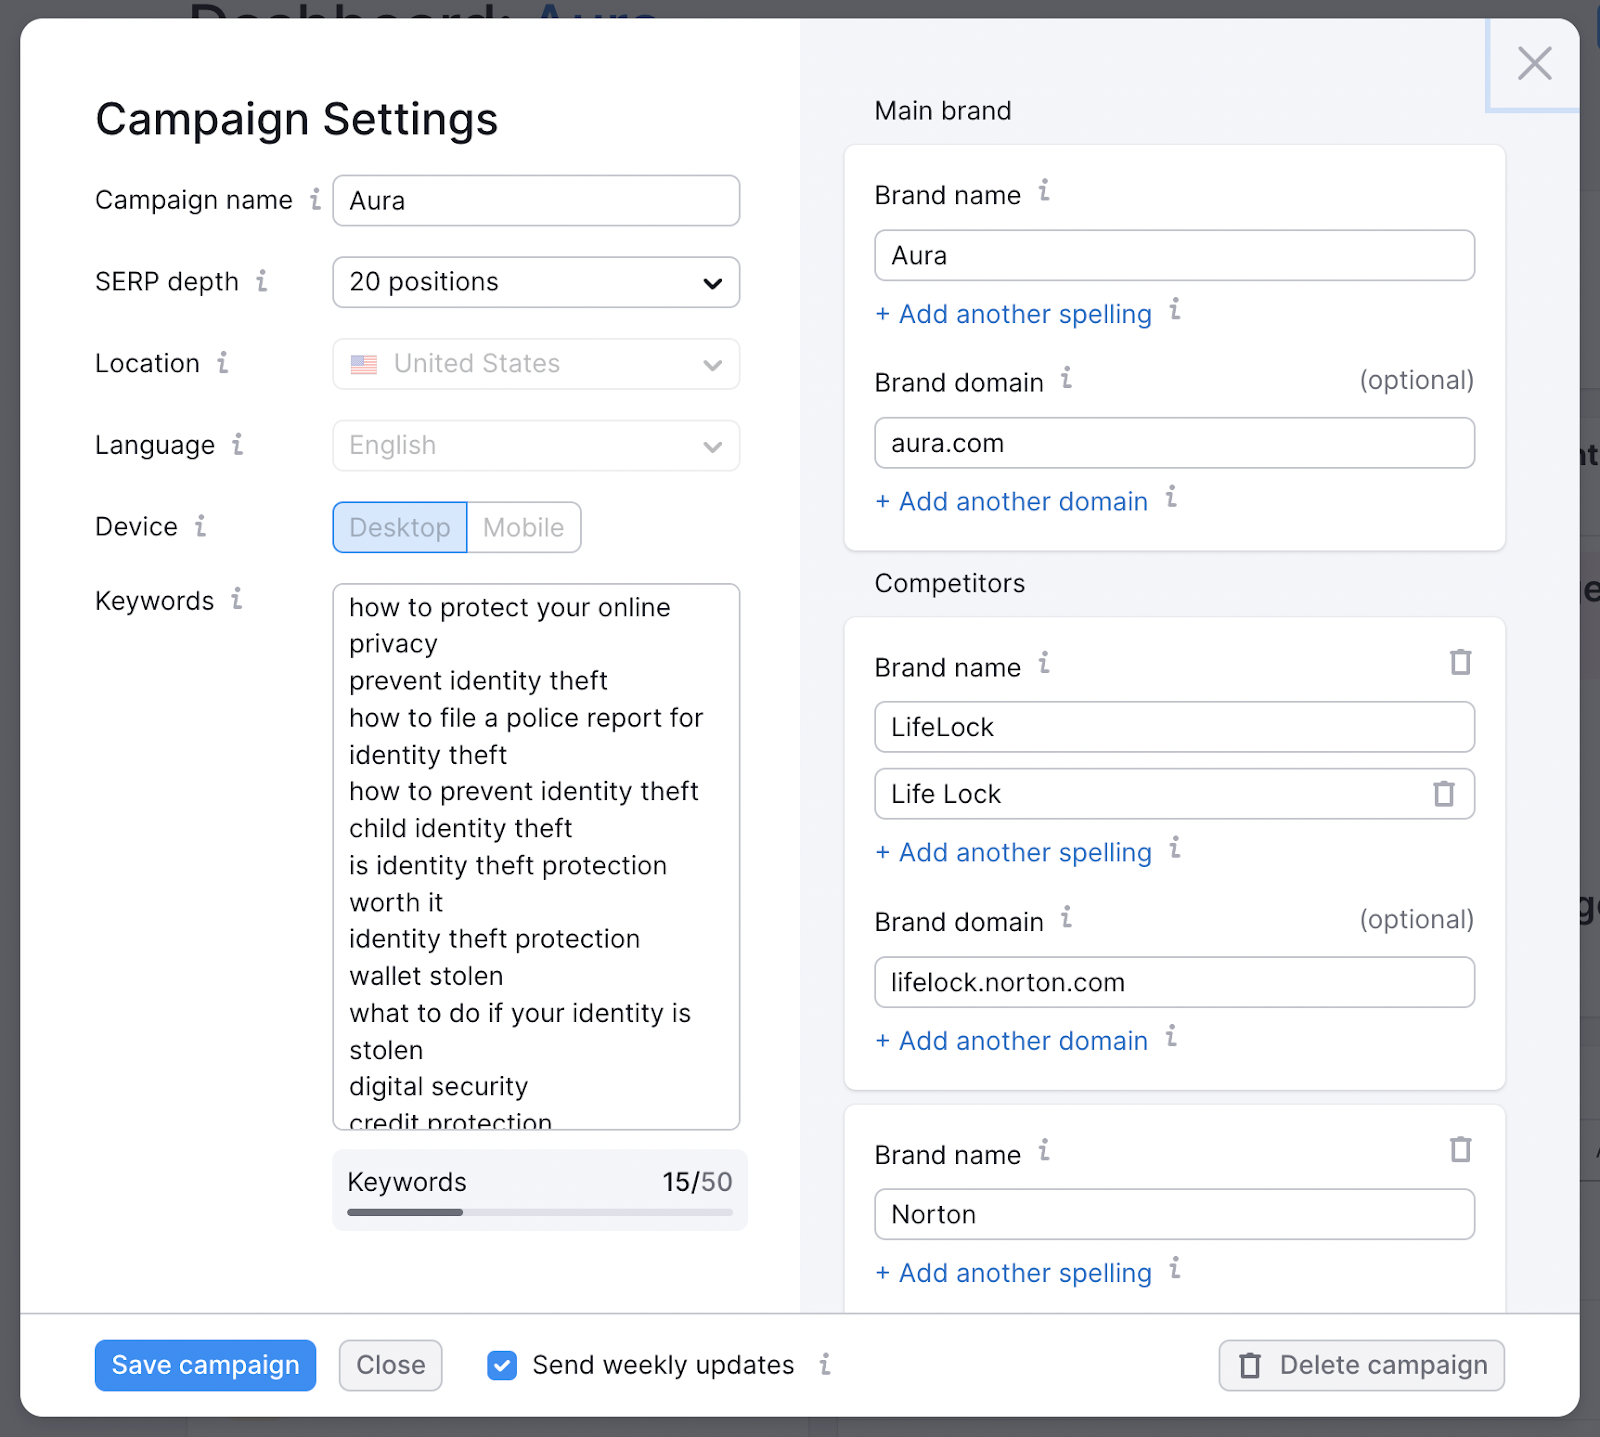Open the Language English dropdown
Screen dimensions: 1600x1437
(x=536, y=445)
